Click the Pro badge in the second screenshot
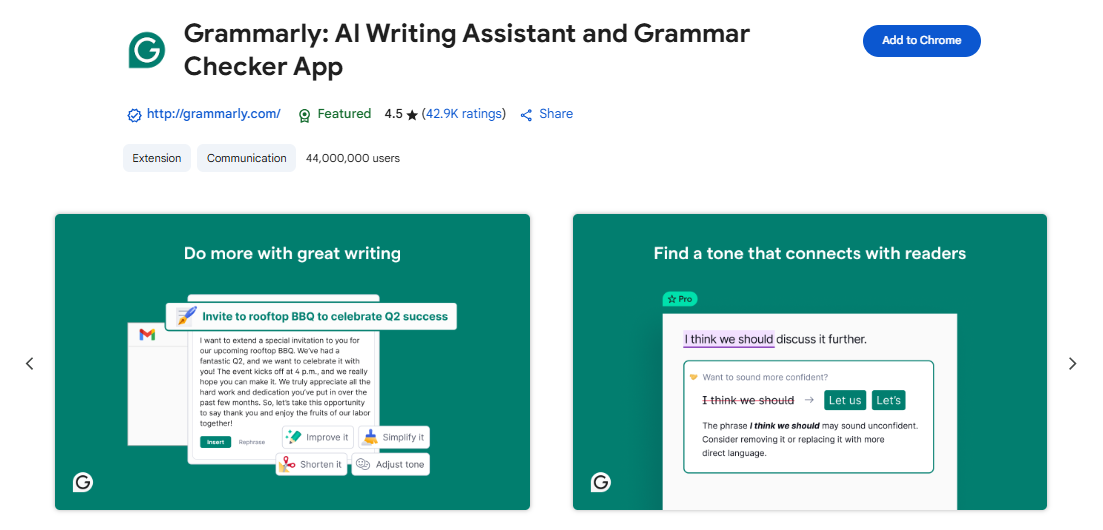Image resolution: width=1103 pixels, height=530 pixels. [680, 299]
